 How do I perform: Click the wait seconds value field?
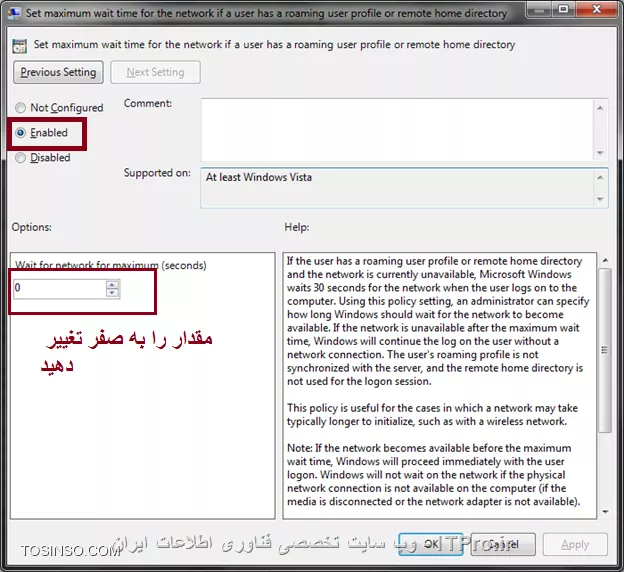click(59, 288)
